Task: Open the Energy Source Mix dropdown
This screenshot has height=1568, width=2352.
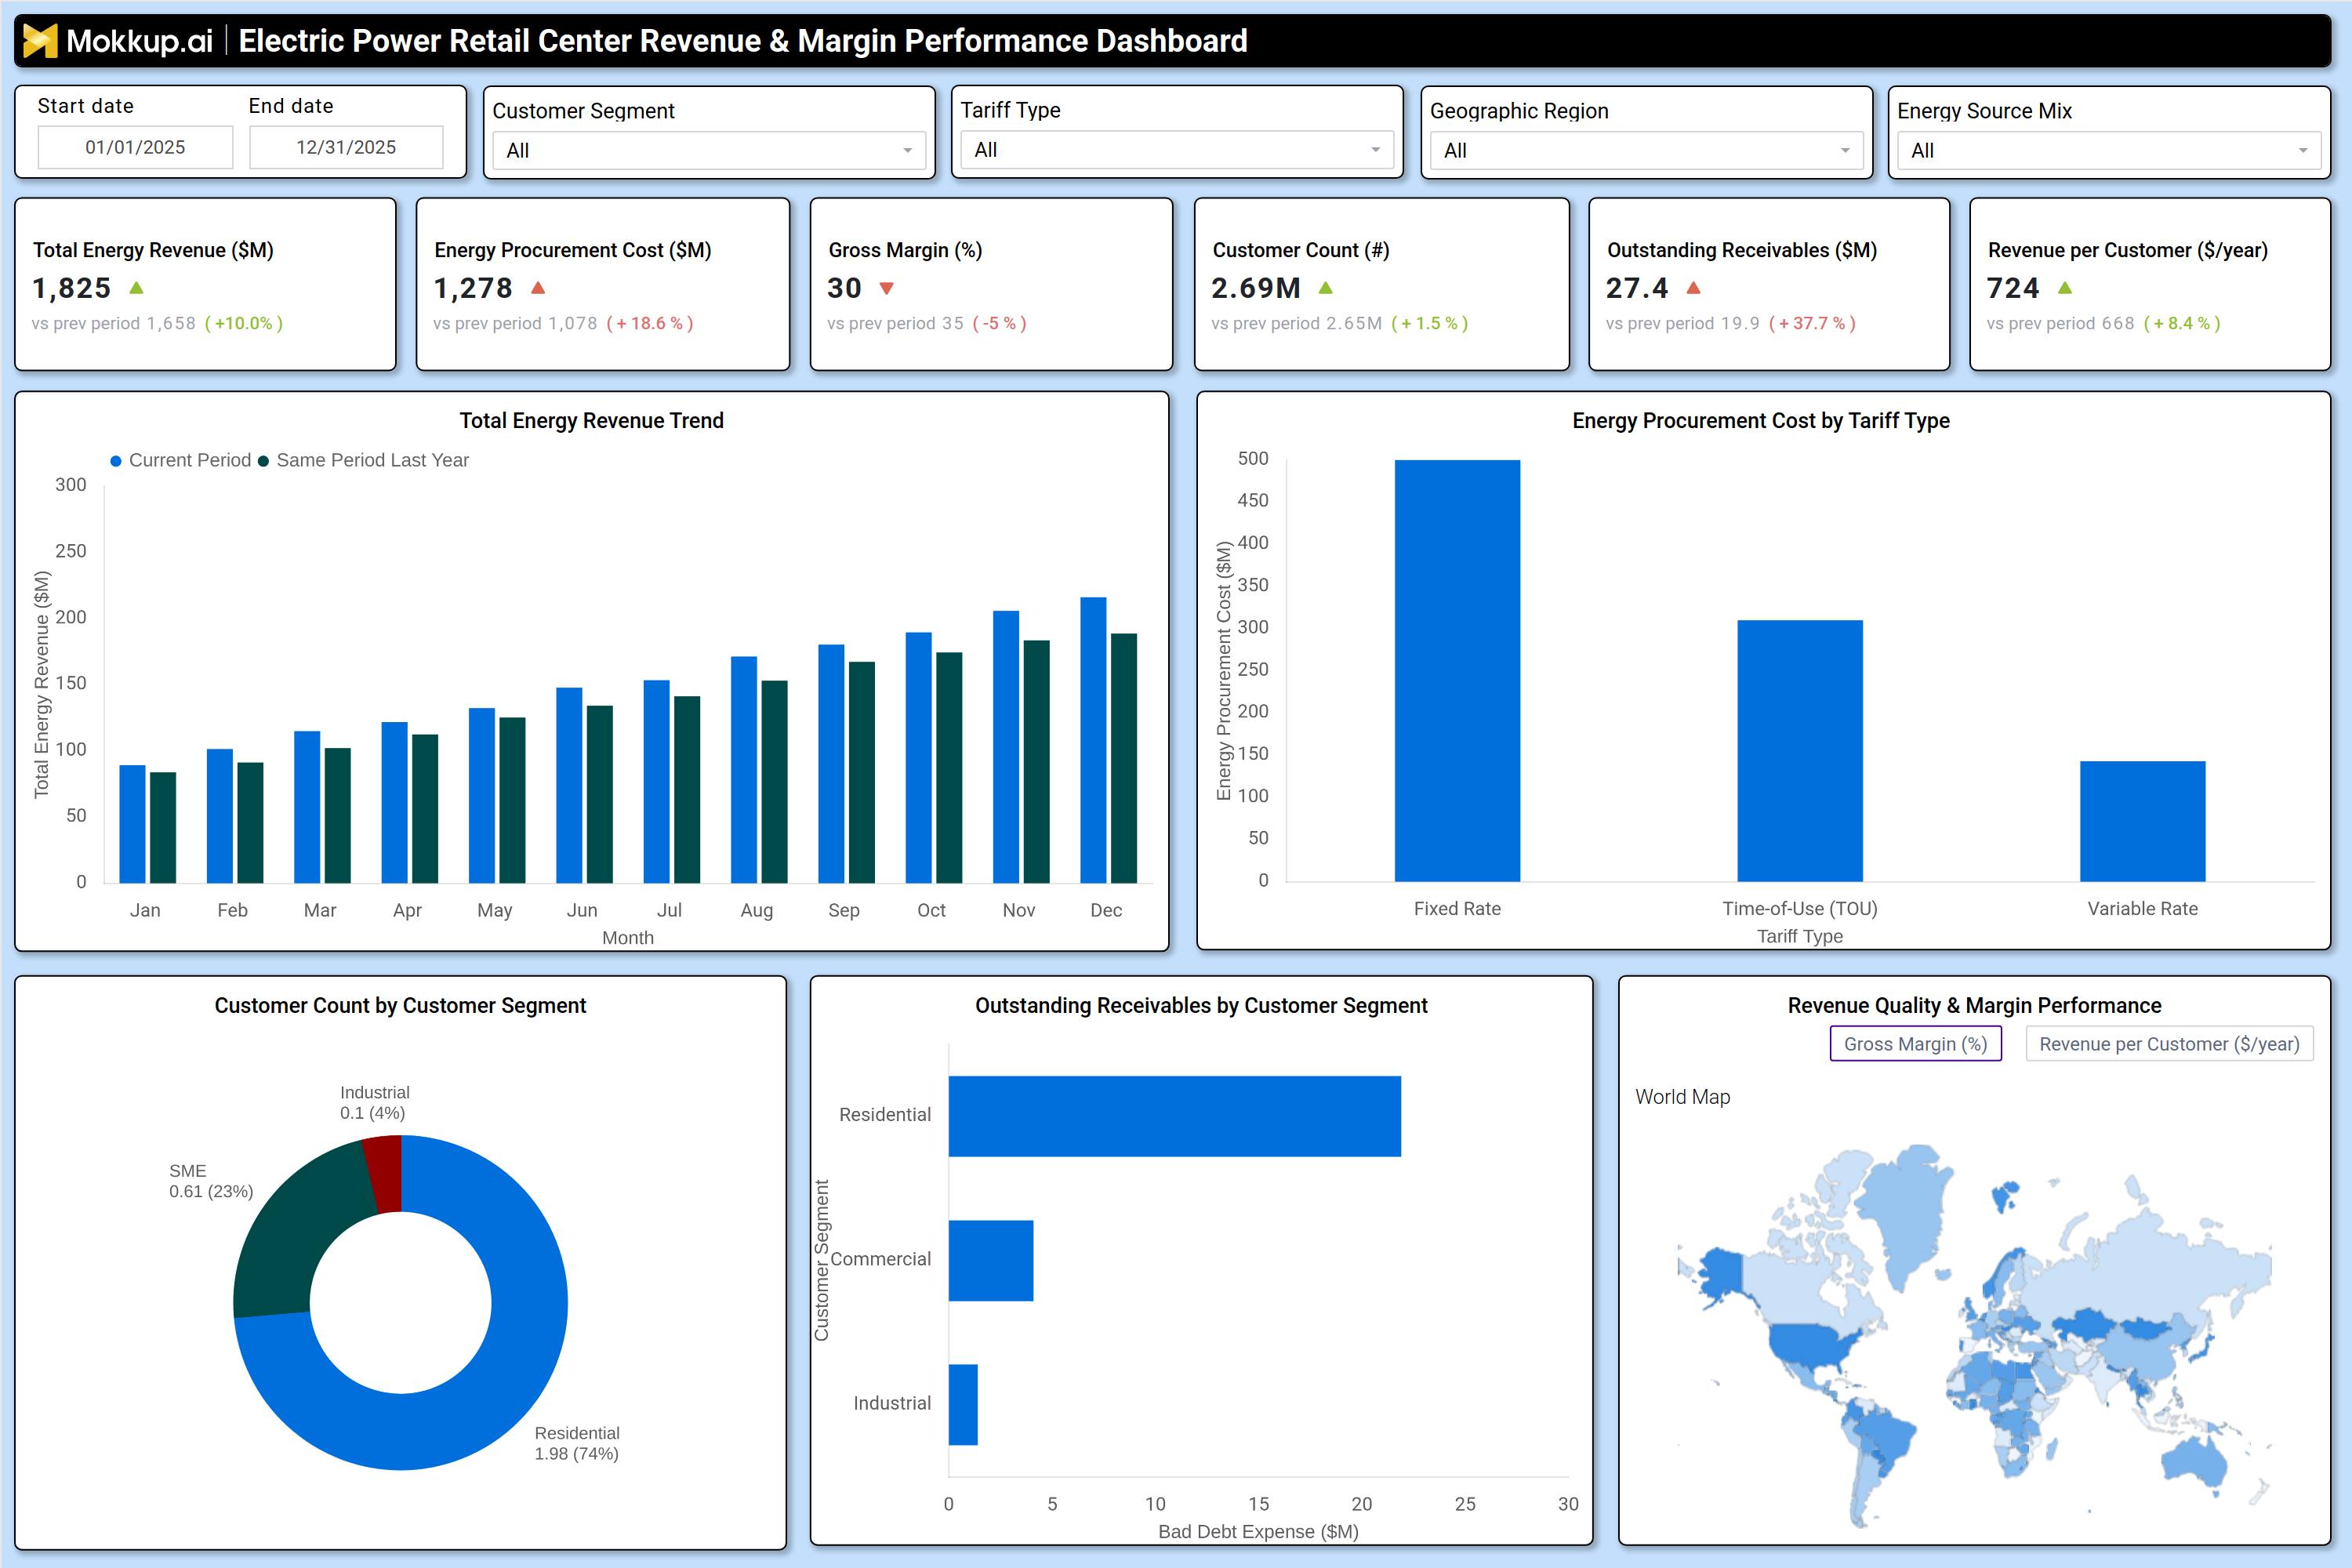Action: 2109,150
